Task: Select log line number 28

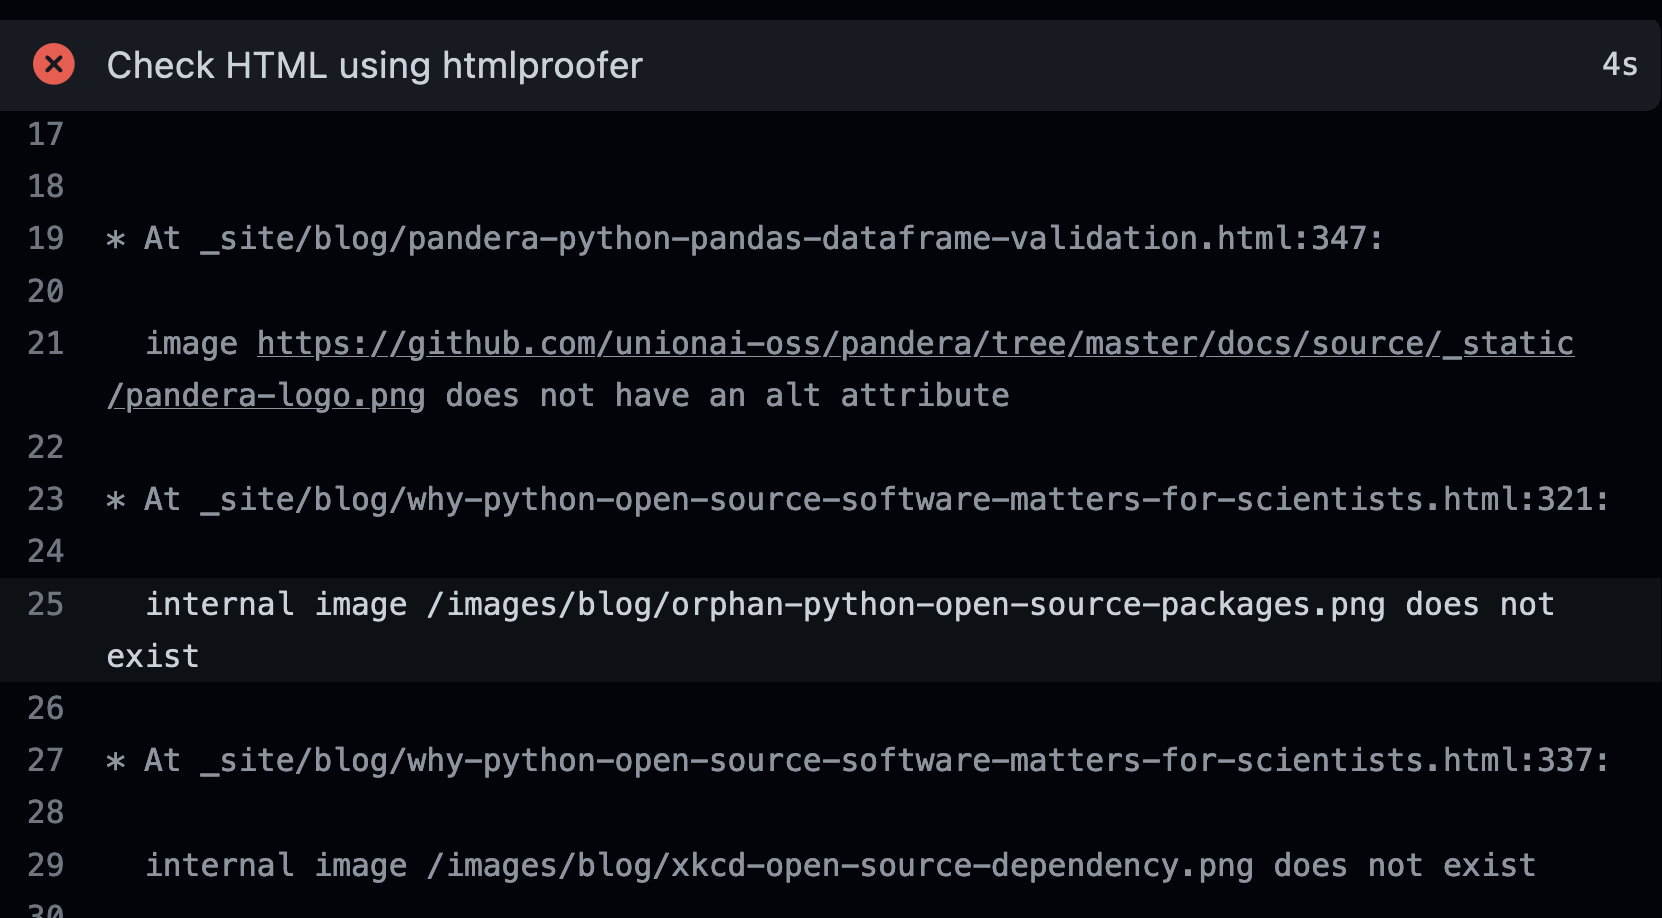Action: tap(45, 812)
